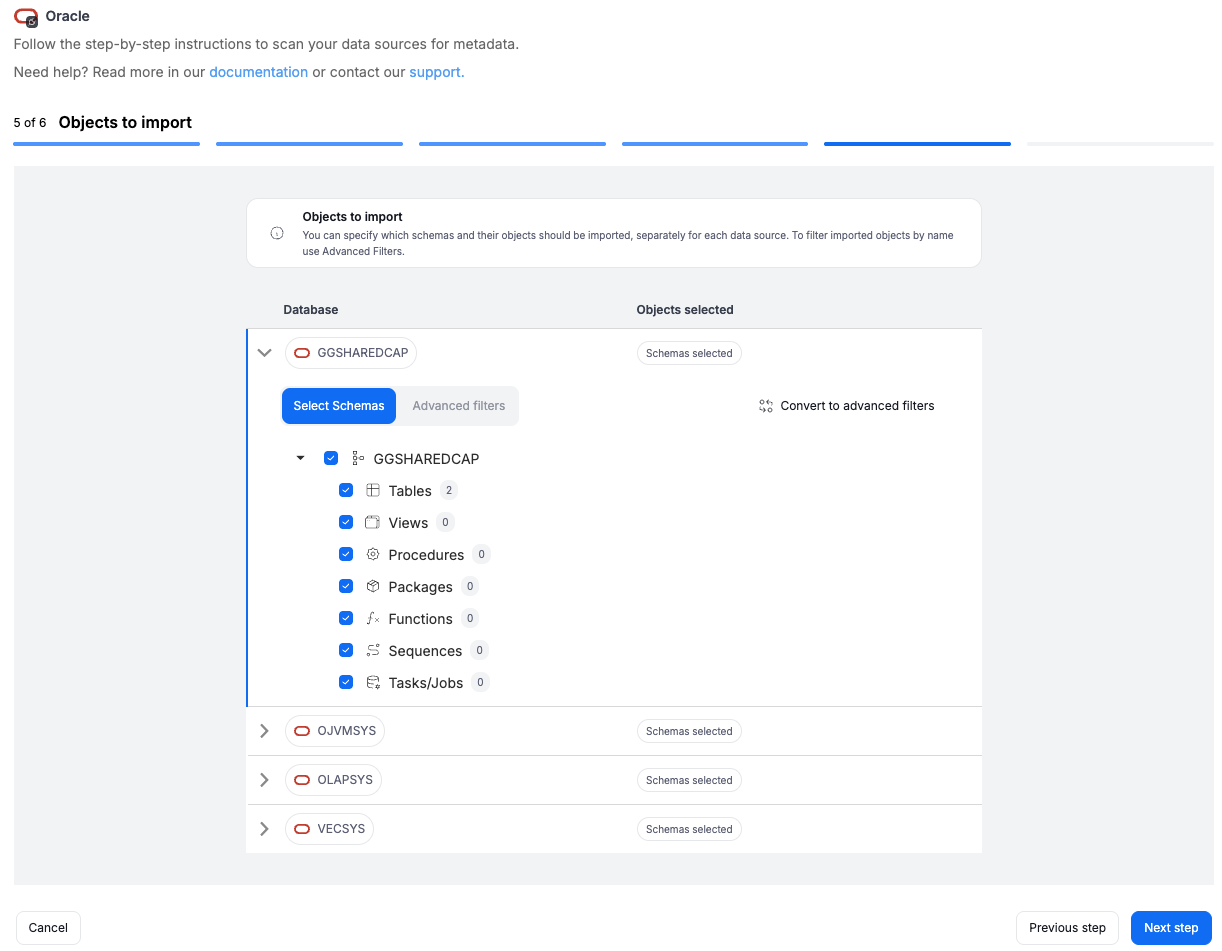Click the OLAPSYS Schemas selected badge
1222x951 pixels.
[689, 780]
